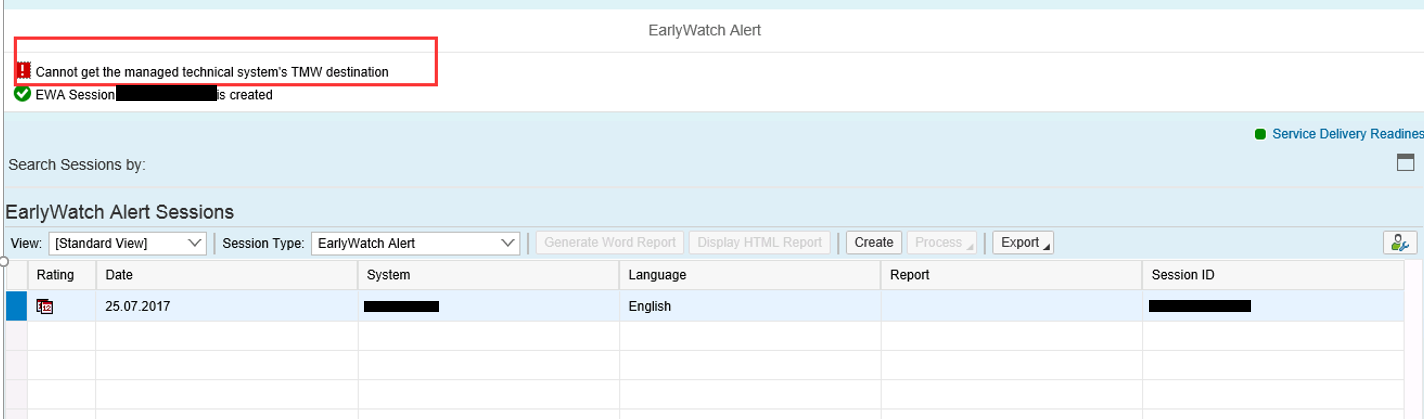Click the collapse search panel icon

point(1405,164)
